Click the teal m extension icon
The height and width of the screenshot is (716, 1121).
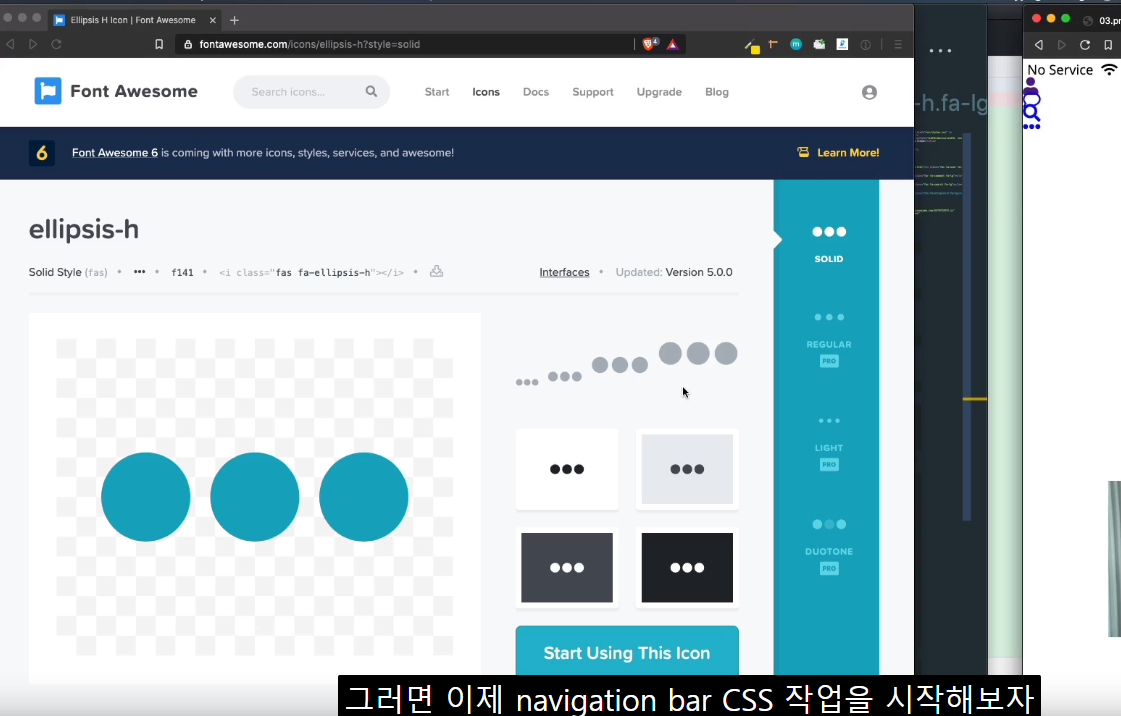(x=796, y=44)
